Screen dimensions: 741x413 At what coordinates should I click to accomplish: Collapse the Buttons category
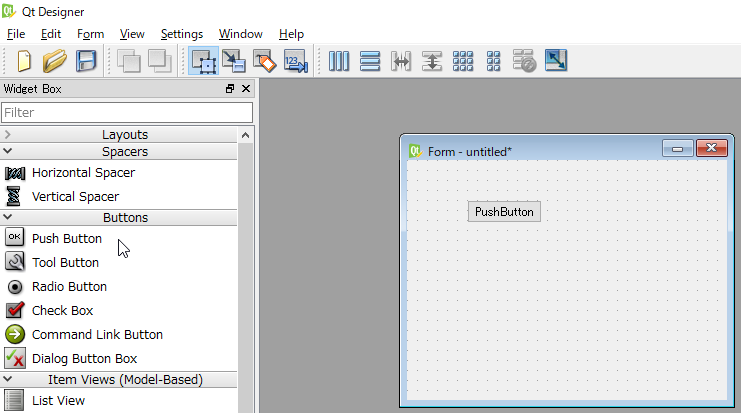coord(124,217)
